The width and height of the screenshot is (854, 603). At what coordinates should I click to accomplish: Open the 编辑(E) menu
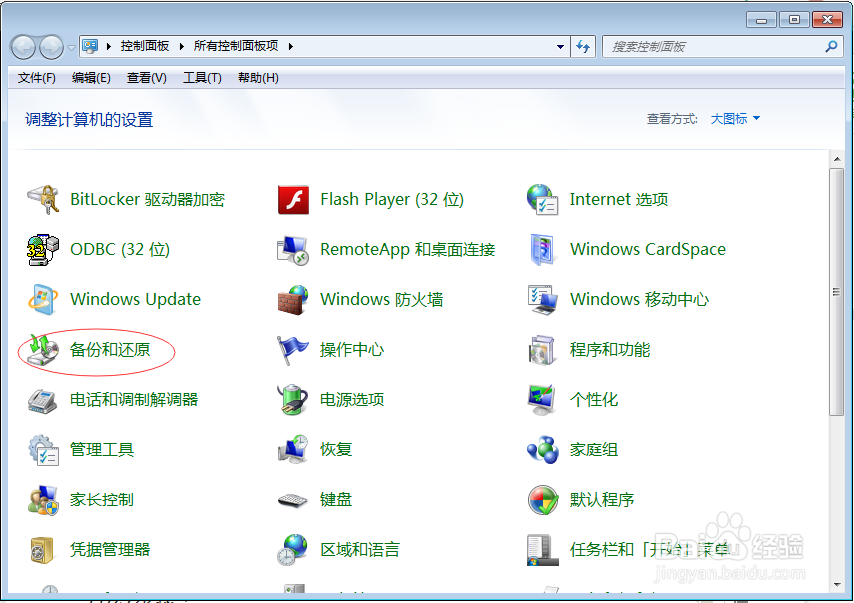click(x=92, y=78)
